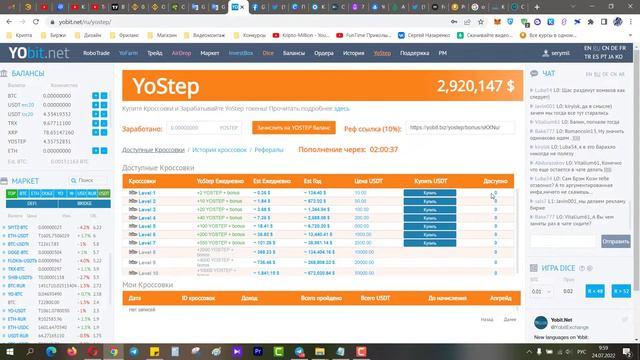This screenshot has width=640, height=360.
Task: Open Microsoft Edge from the taskbar
Action: point(51,351)
